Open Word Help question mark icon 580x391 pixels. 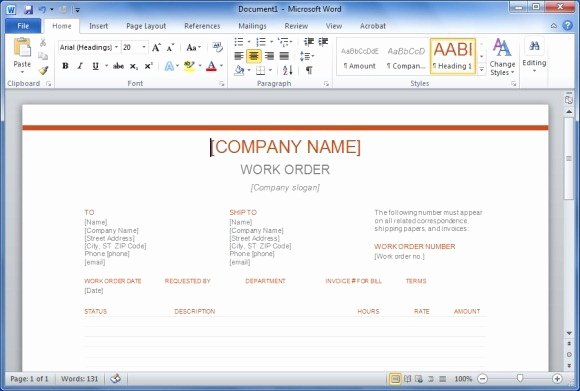click(567, 26)
